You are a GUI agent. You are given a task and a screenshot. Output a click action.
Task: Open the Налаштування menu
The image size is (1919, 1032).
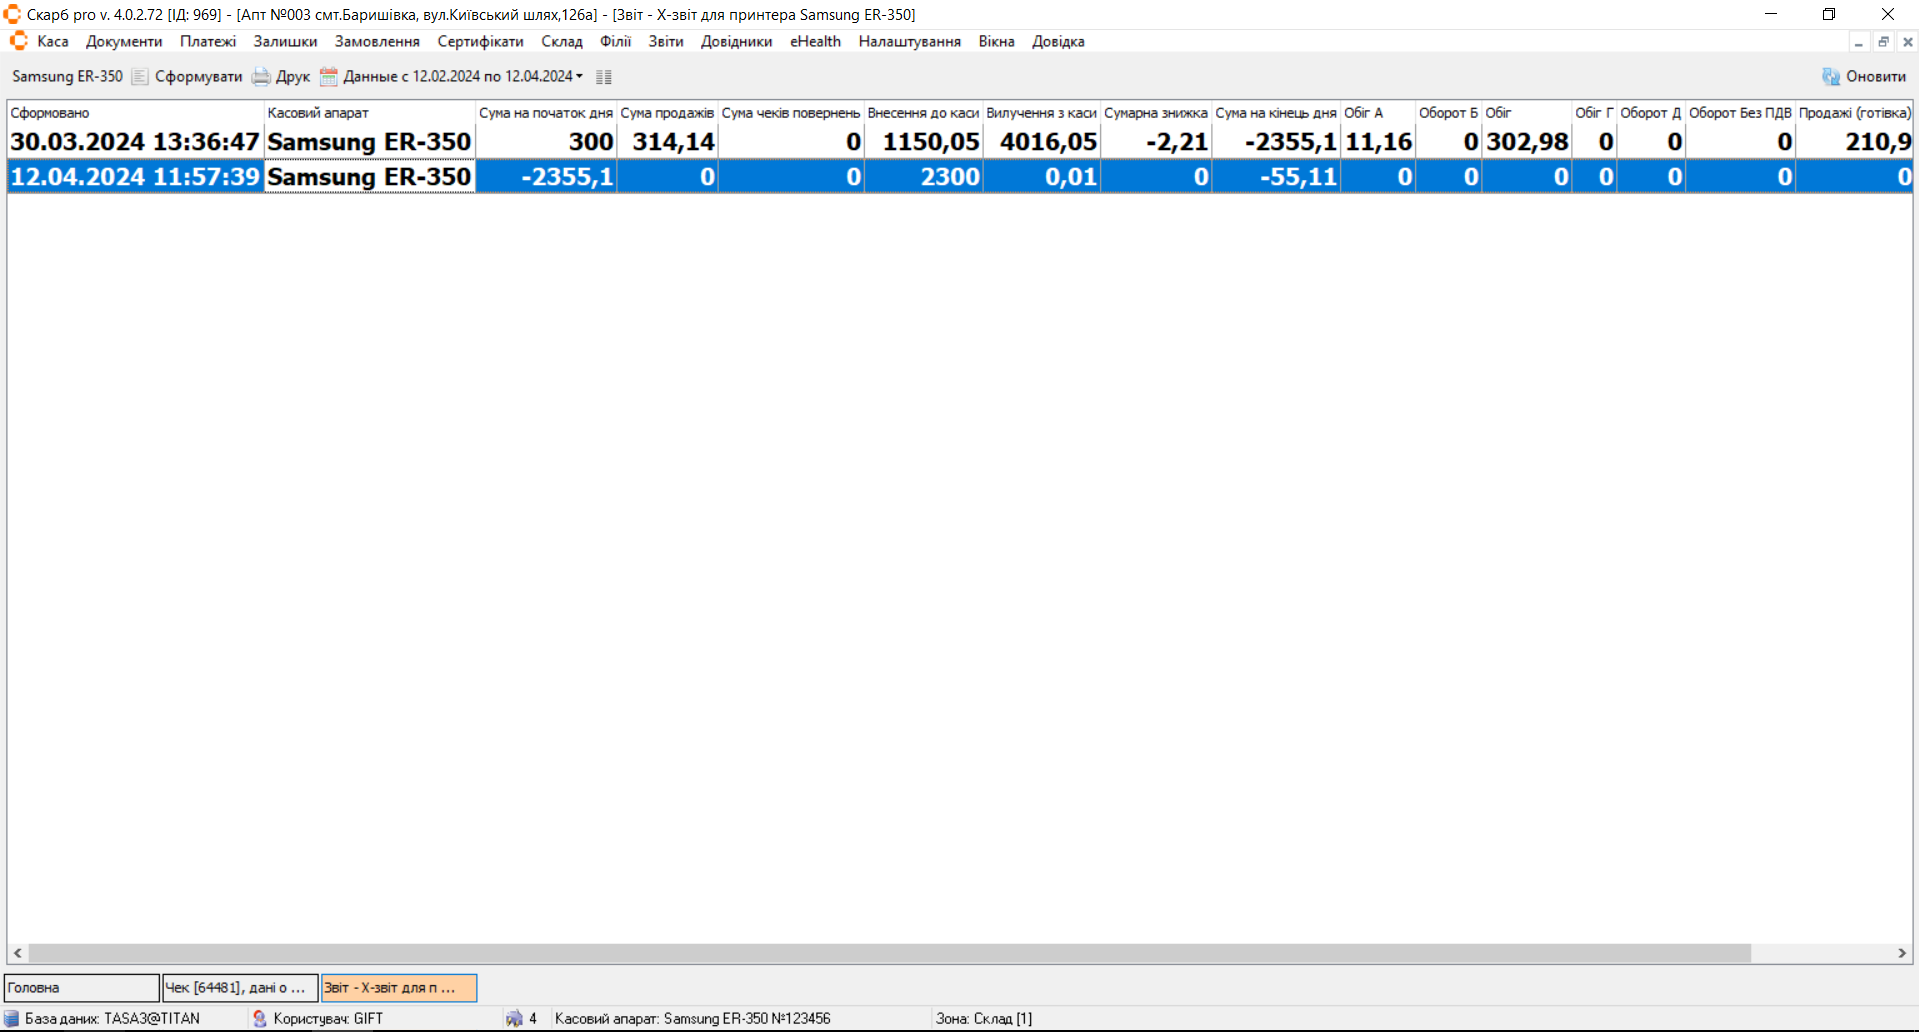[909, 41]
